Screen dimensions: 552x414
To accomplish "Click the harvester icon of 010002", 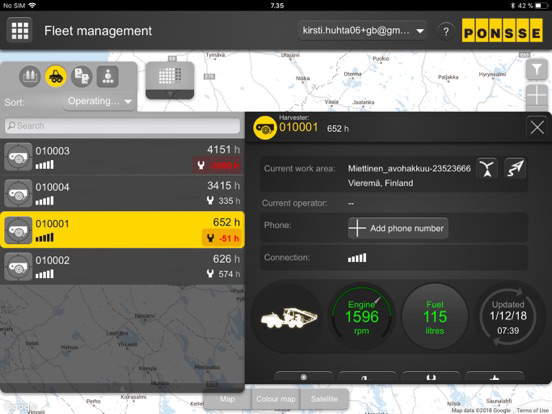I will 18,266.
